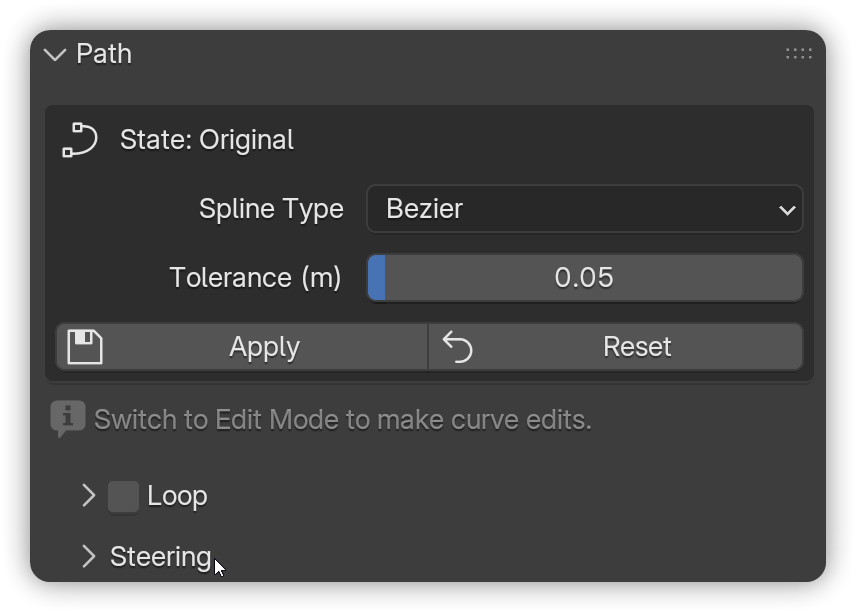Click the State: Original label
This screenshot has width=856, height=612.
(x=207, y=140)
